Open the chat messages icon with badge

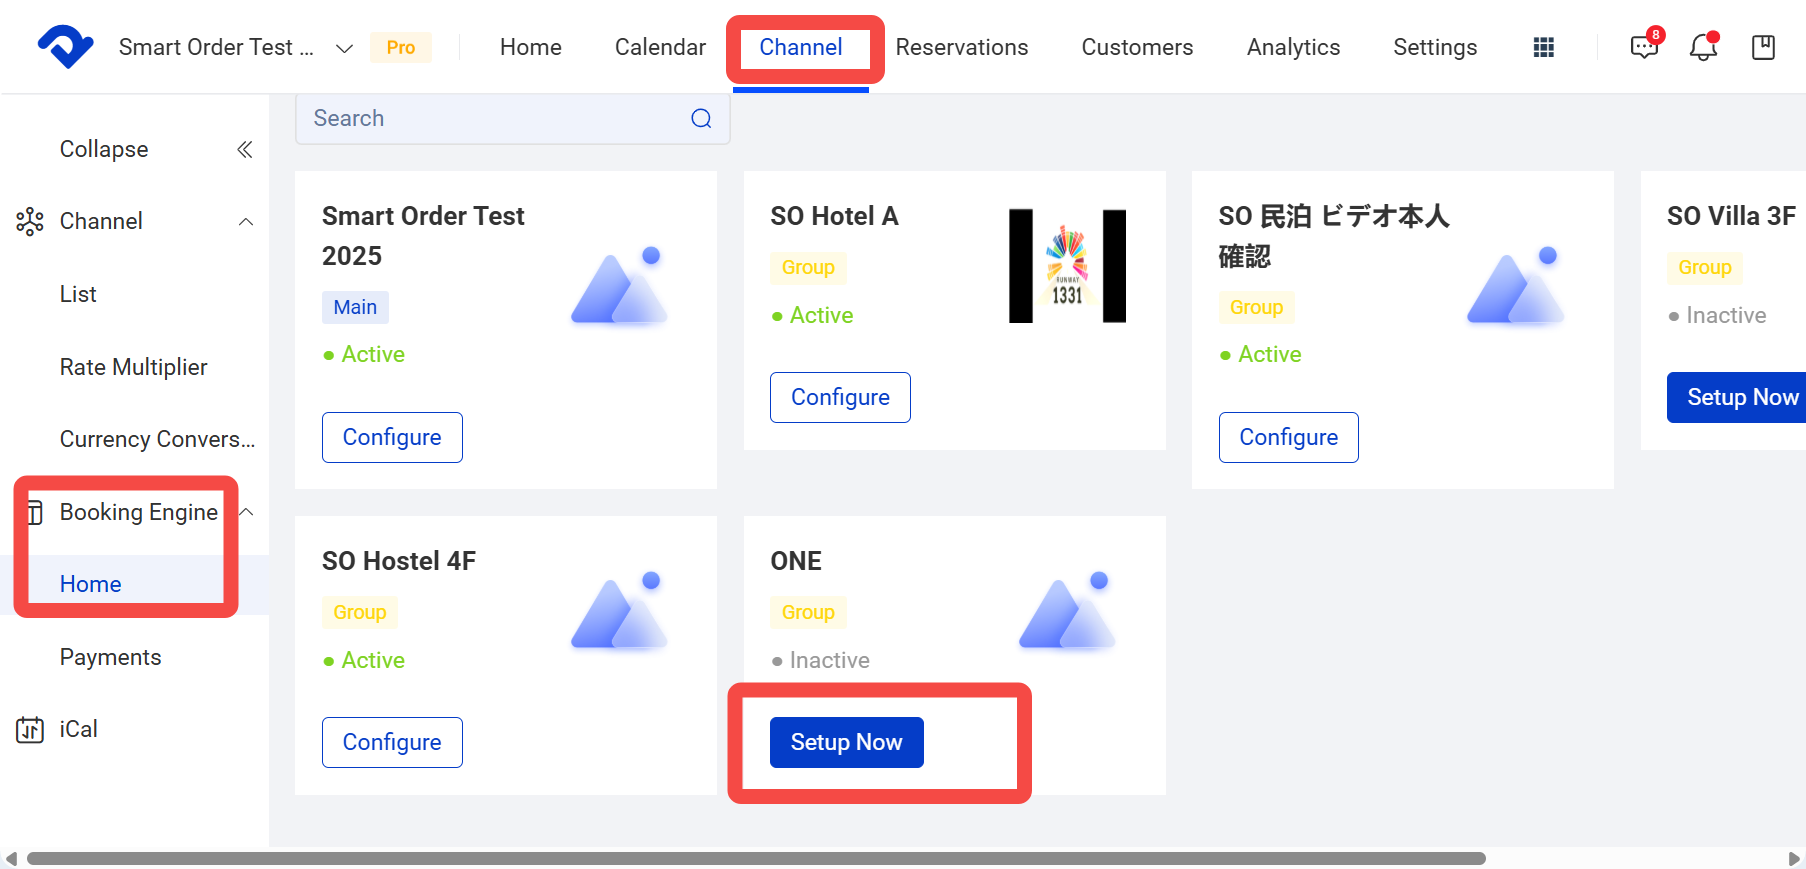1646,45
